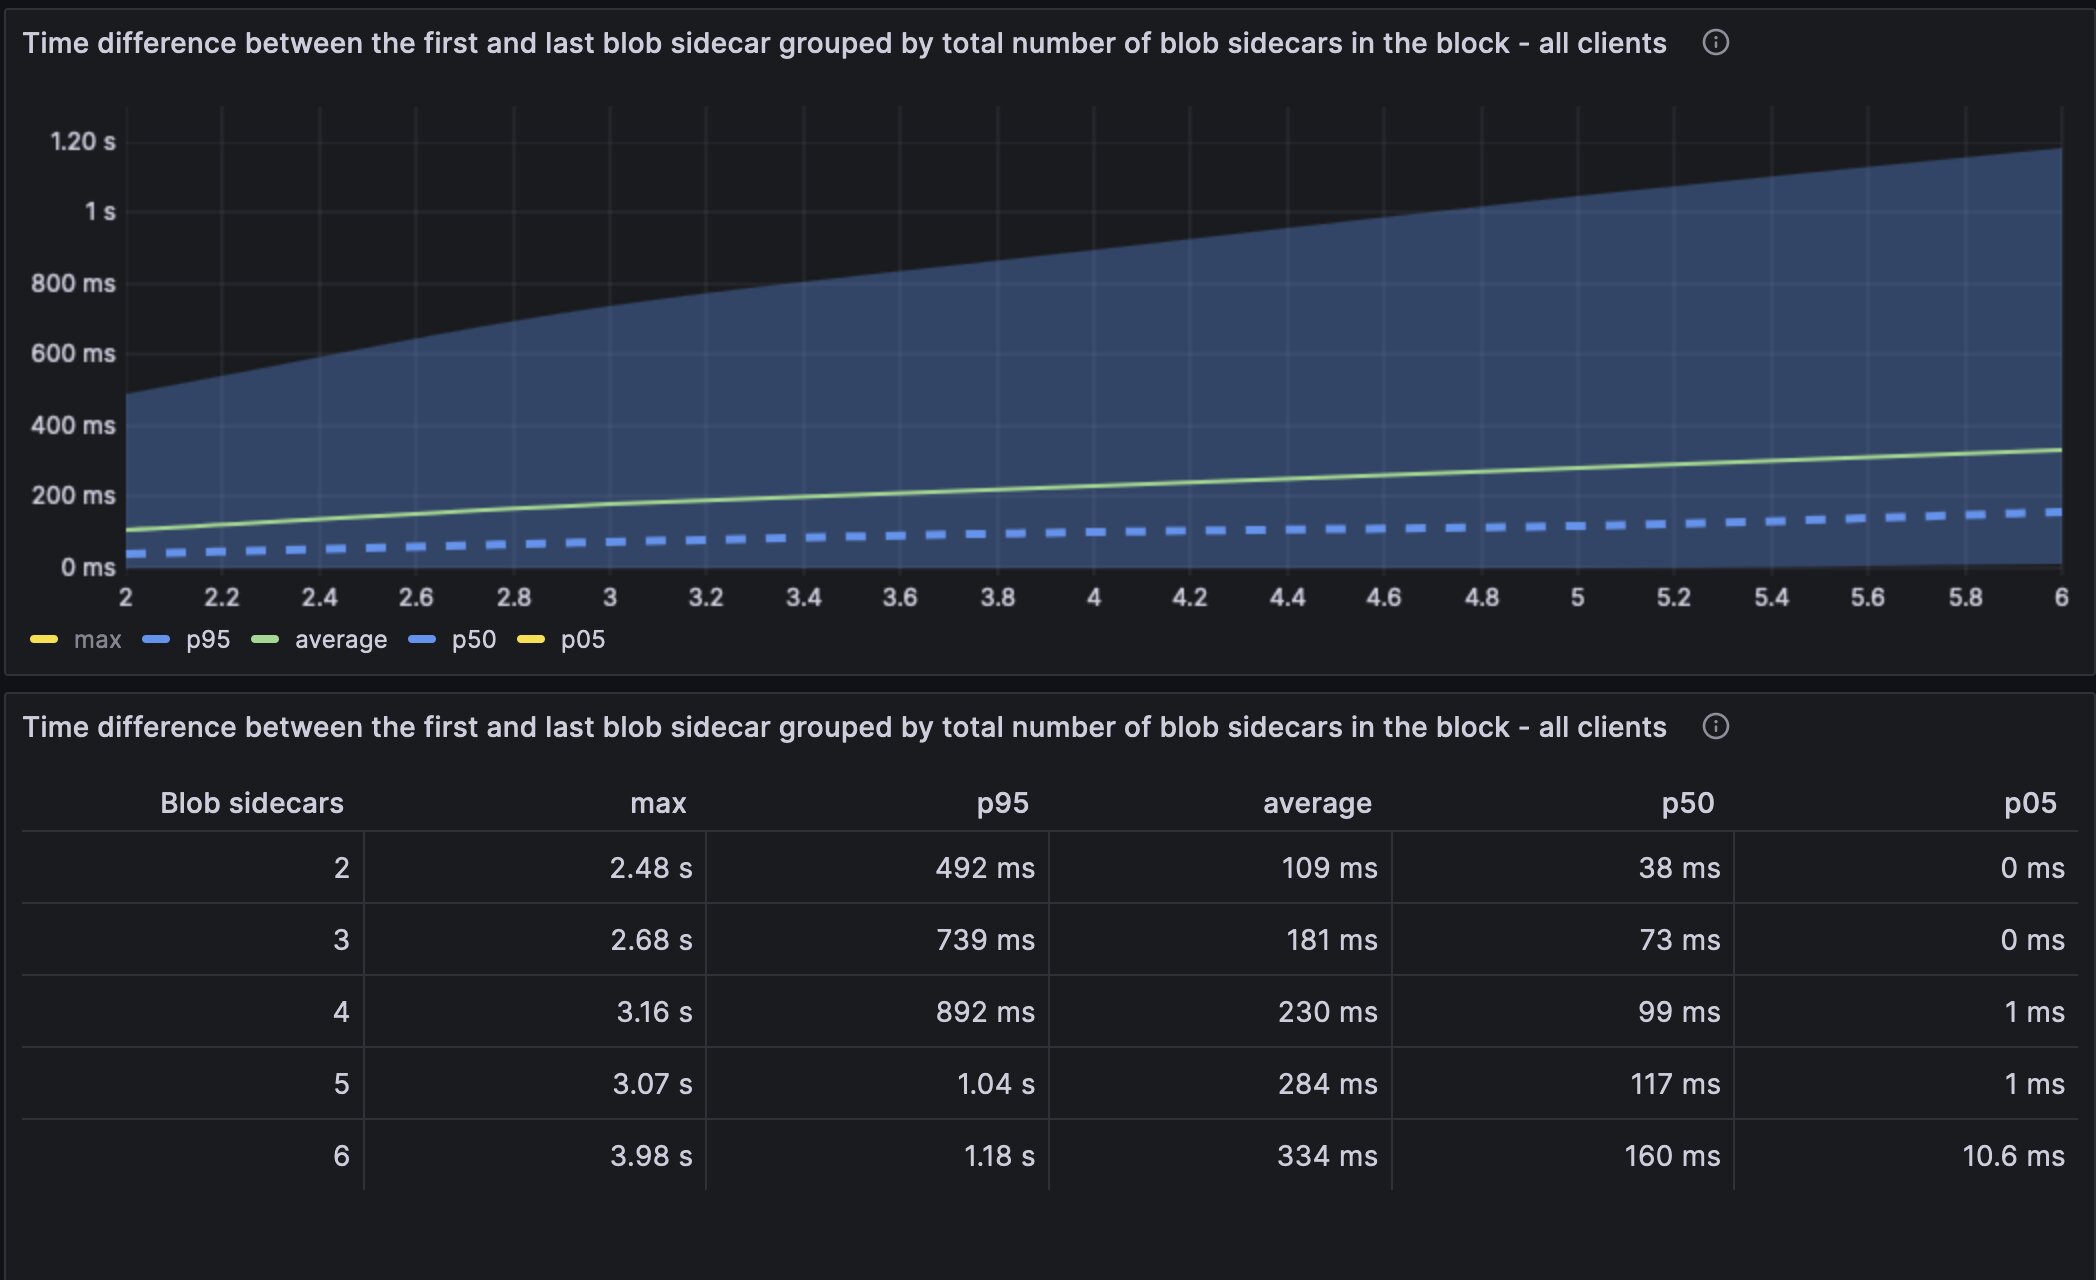
Task: Sort table by average column header
Action: click(x=1317, y=803)
